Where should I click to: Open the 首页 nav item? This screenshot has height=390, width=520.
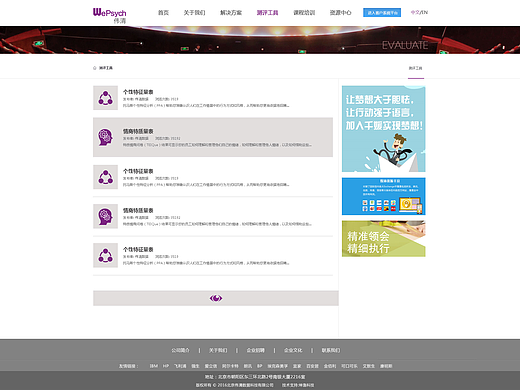163,13
